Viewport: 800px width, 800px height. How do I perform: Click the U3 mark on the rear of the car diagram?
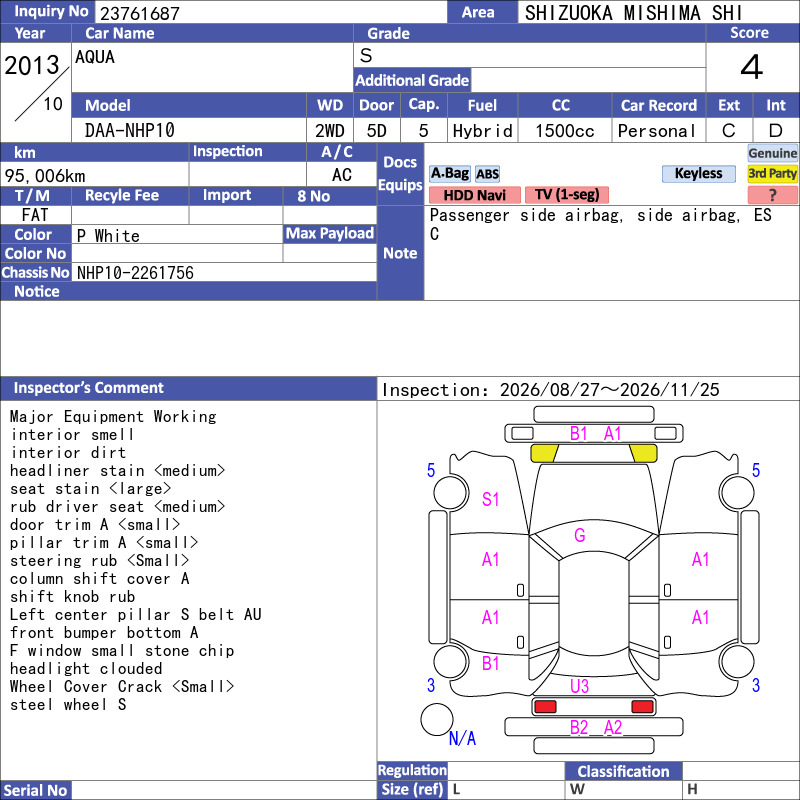(580, 686)
